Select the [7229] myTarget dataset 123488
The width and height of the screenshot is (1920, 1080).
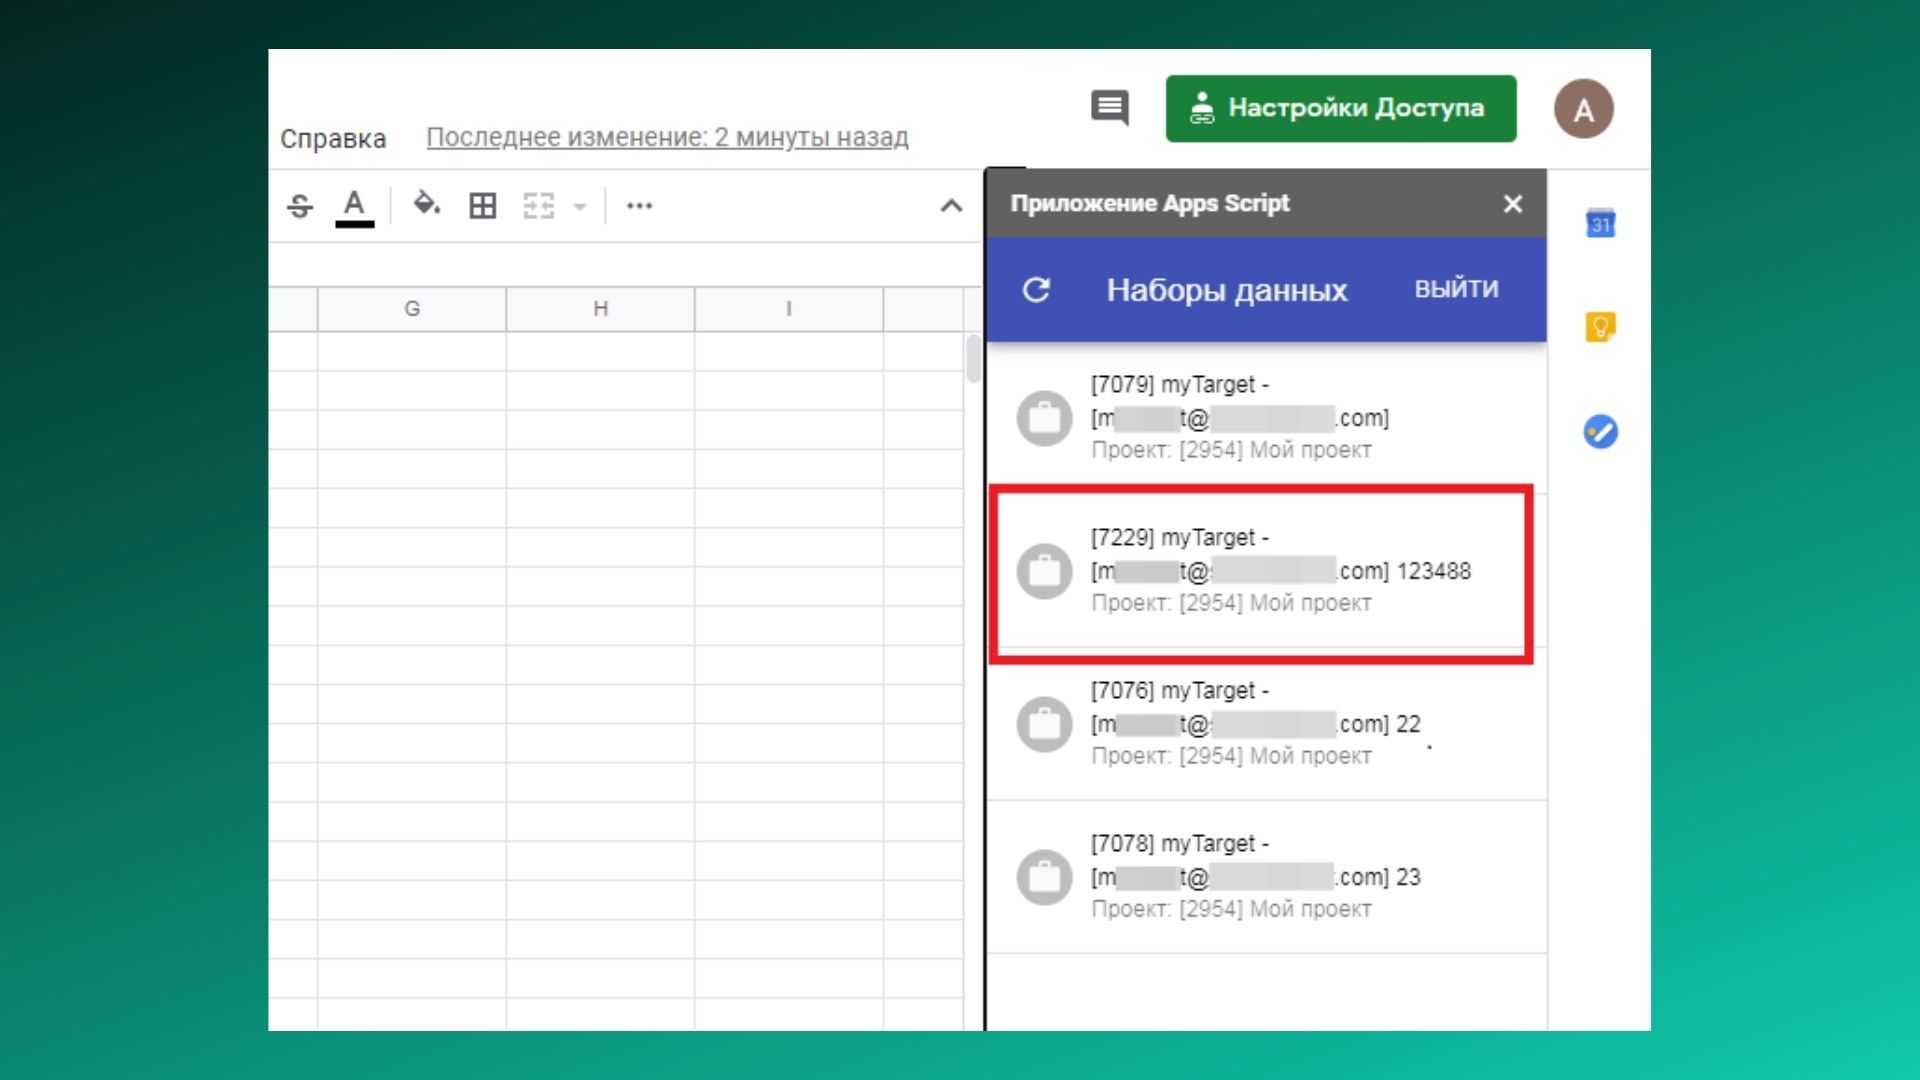pos(1267,571)
